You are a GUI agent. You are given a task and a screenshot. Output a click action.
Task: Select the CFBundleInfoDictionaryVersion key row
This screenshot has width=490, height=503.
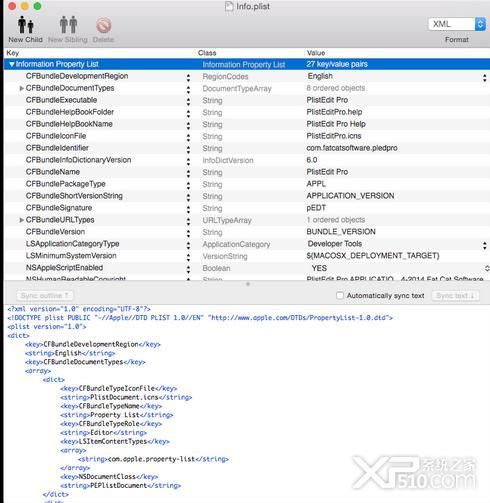point(78,160)
